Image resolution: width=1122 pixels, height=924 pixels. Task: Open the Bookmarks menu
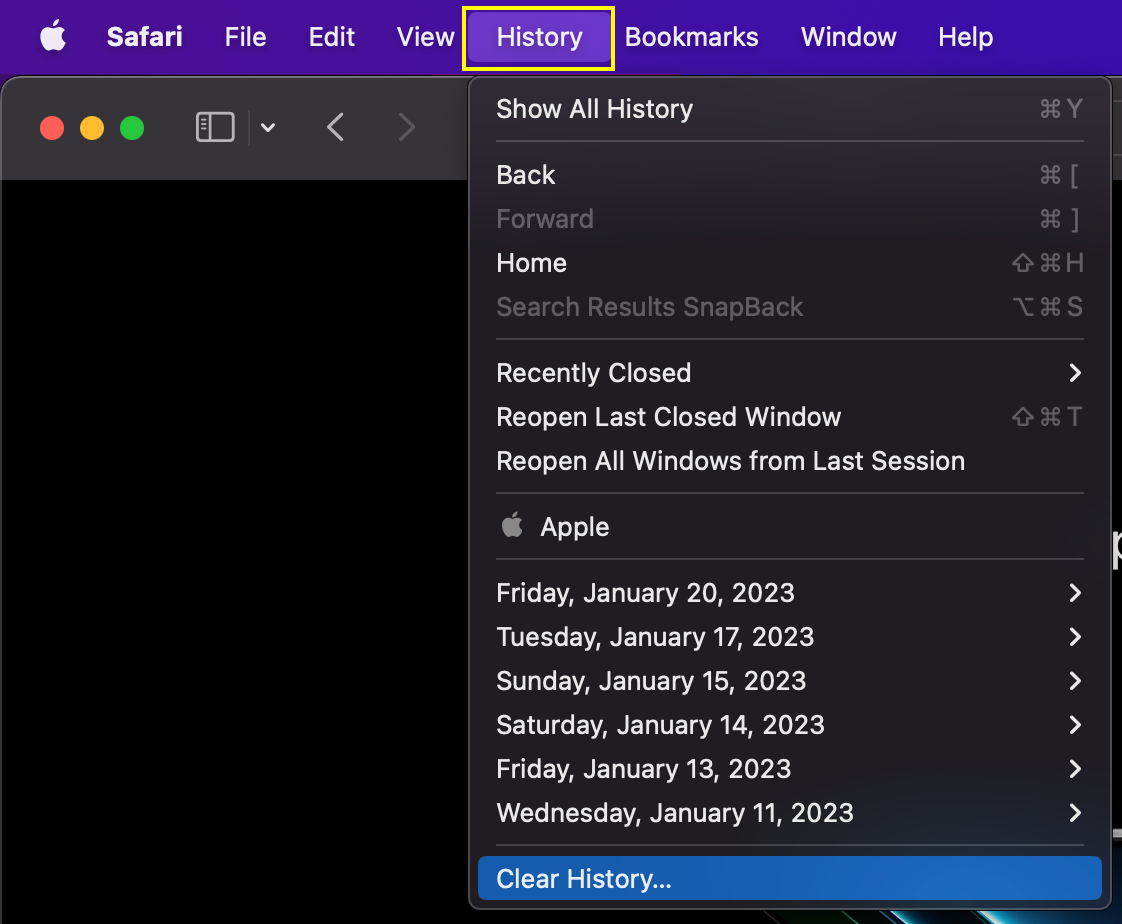coord(691,37)
